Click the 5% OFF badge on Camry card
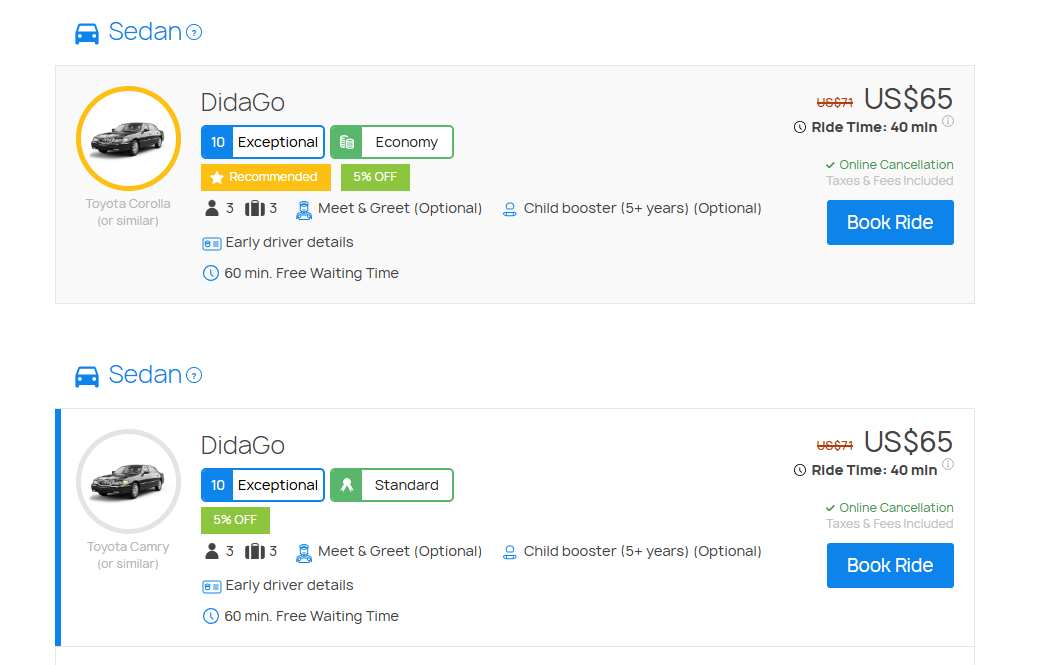The width and height of the screenshot is (1052, 665). (235, 520)
